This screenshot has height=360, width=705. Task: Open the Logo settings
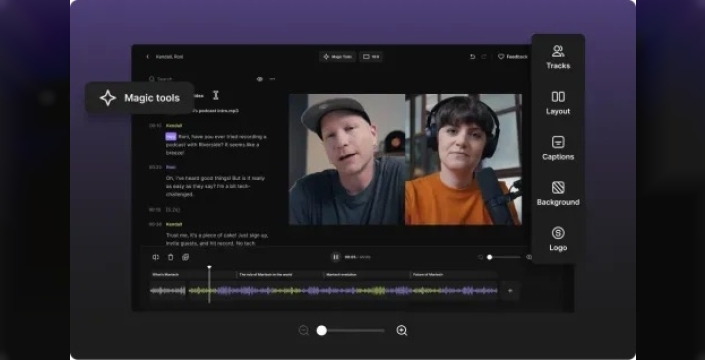tap(558, 239)
